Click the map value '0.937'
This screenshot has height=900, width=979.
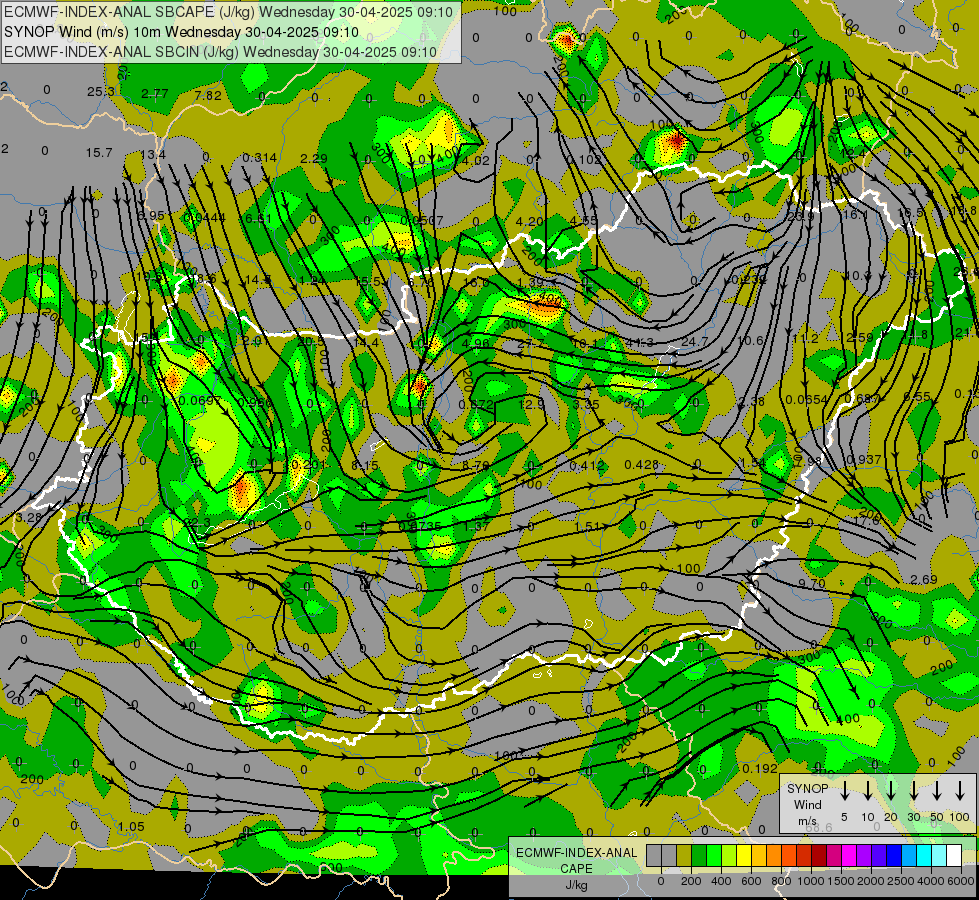(863, 460)
